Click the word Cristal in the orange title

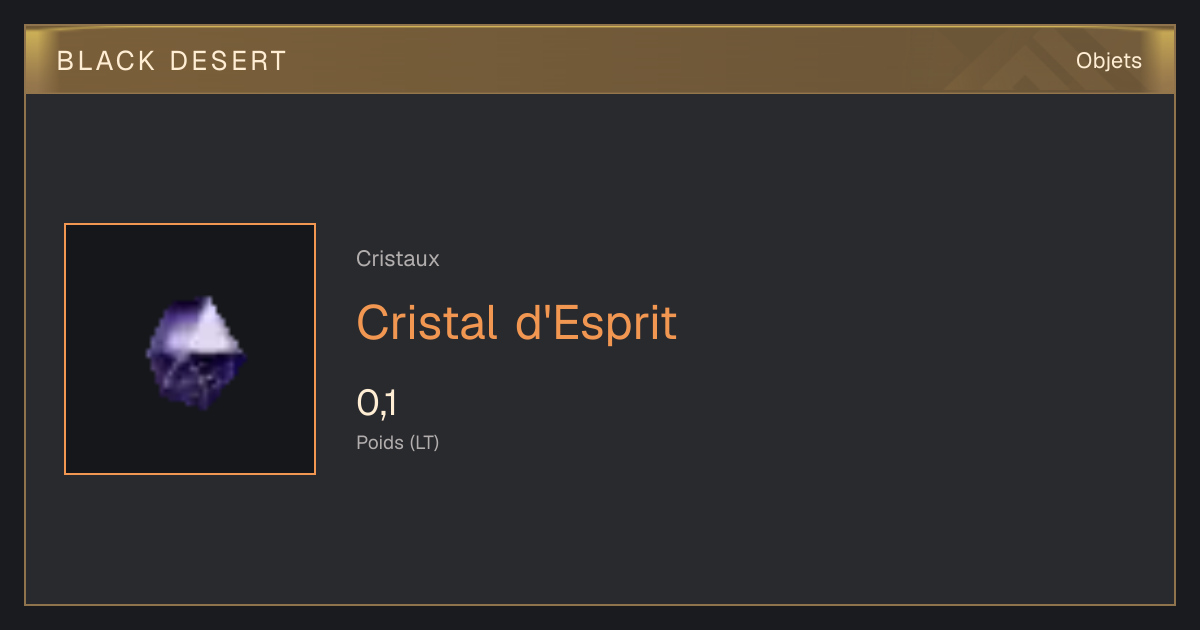(x=429, y=323)
